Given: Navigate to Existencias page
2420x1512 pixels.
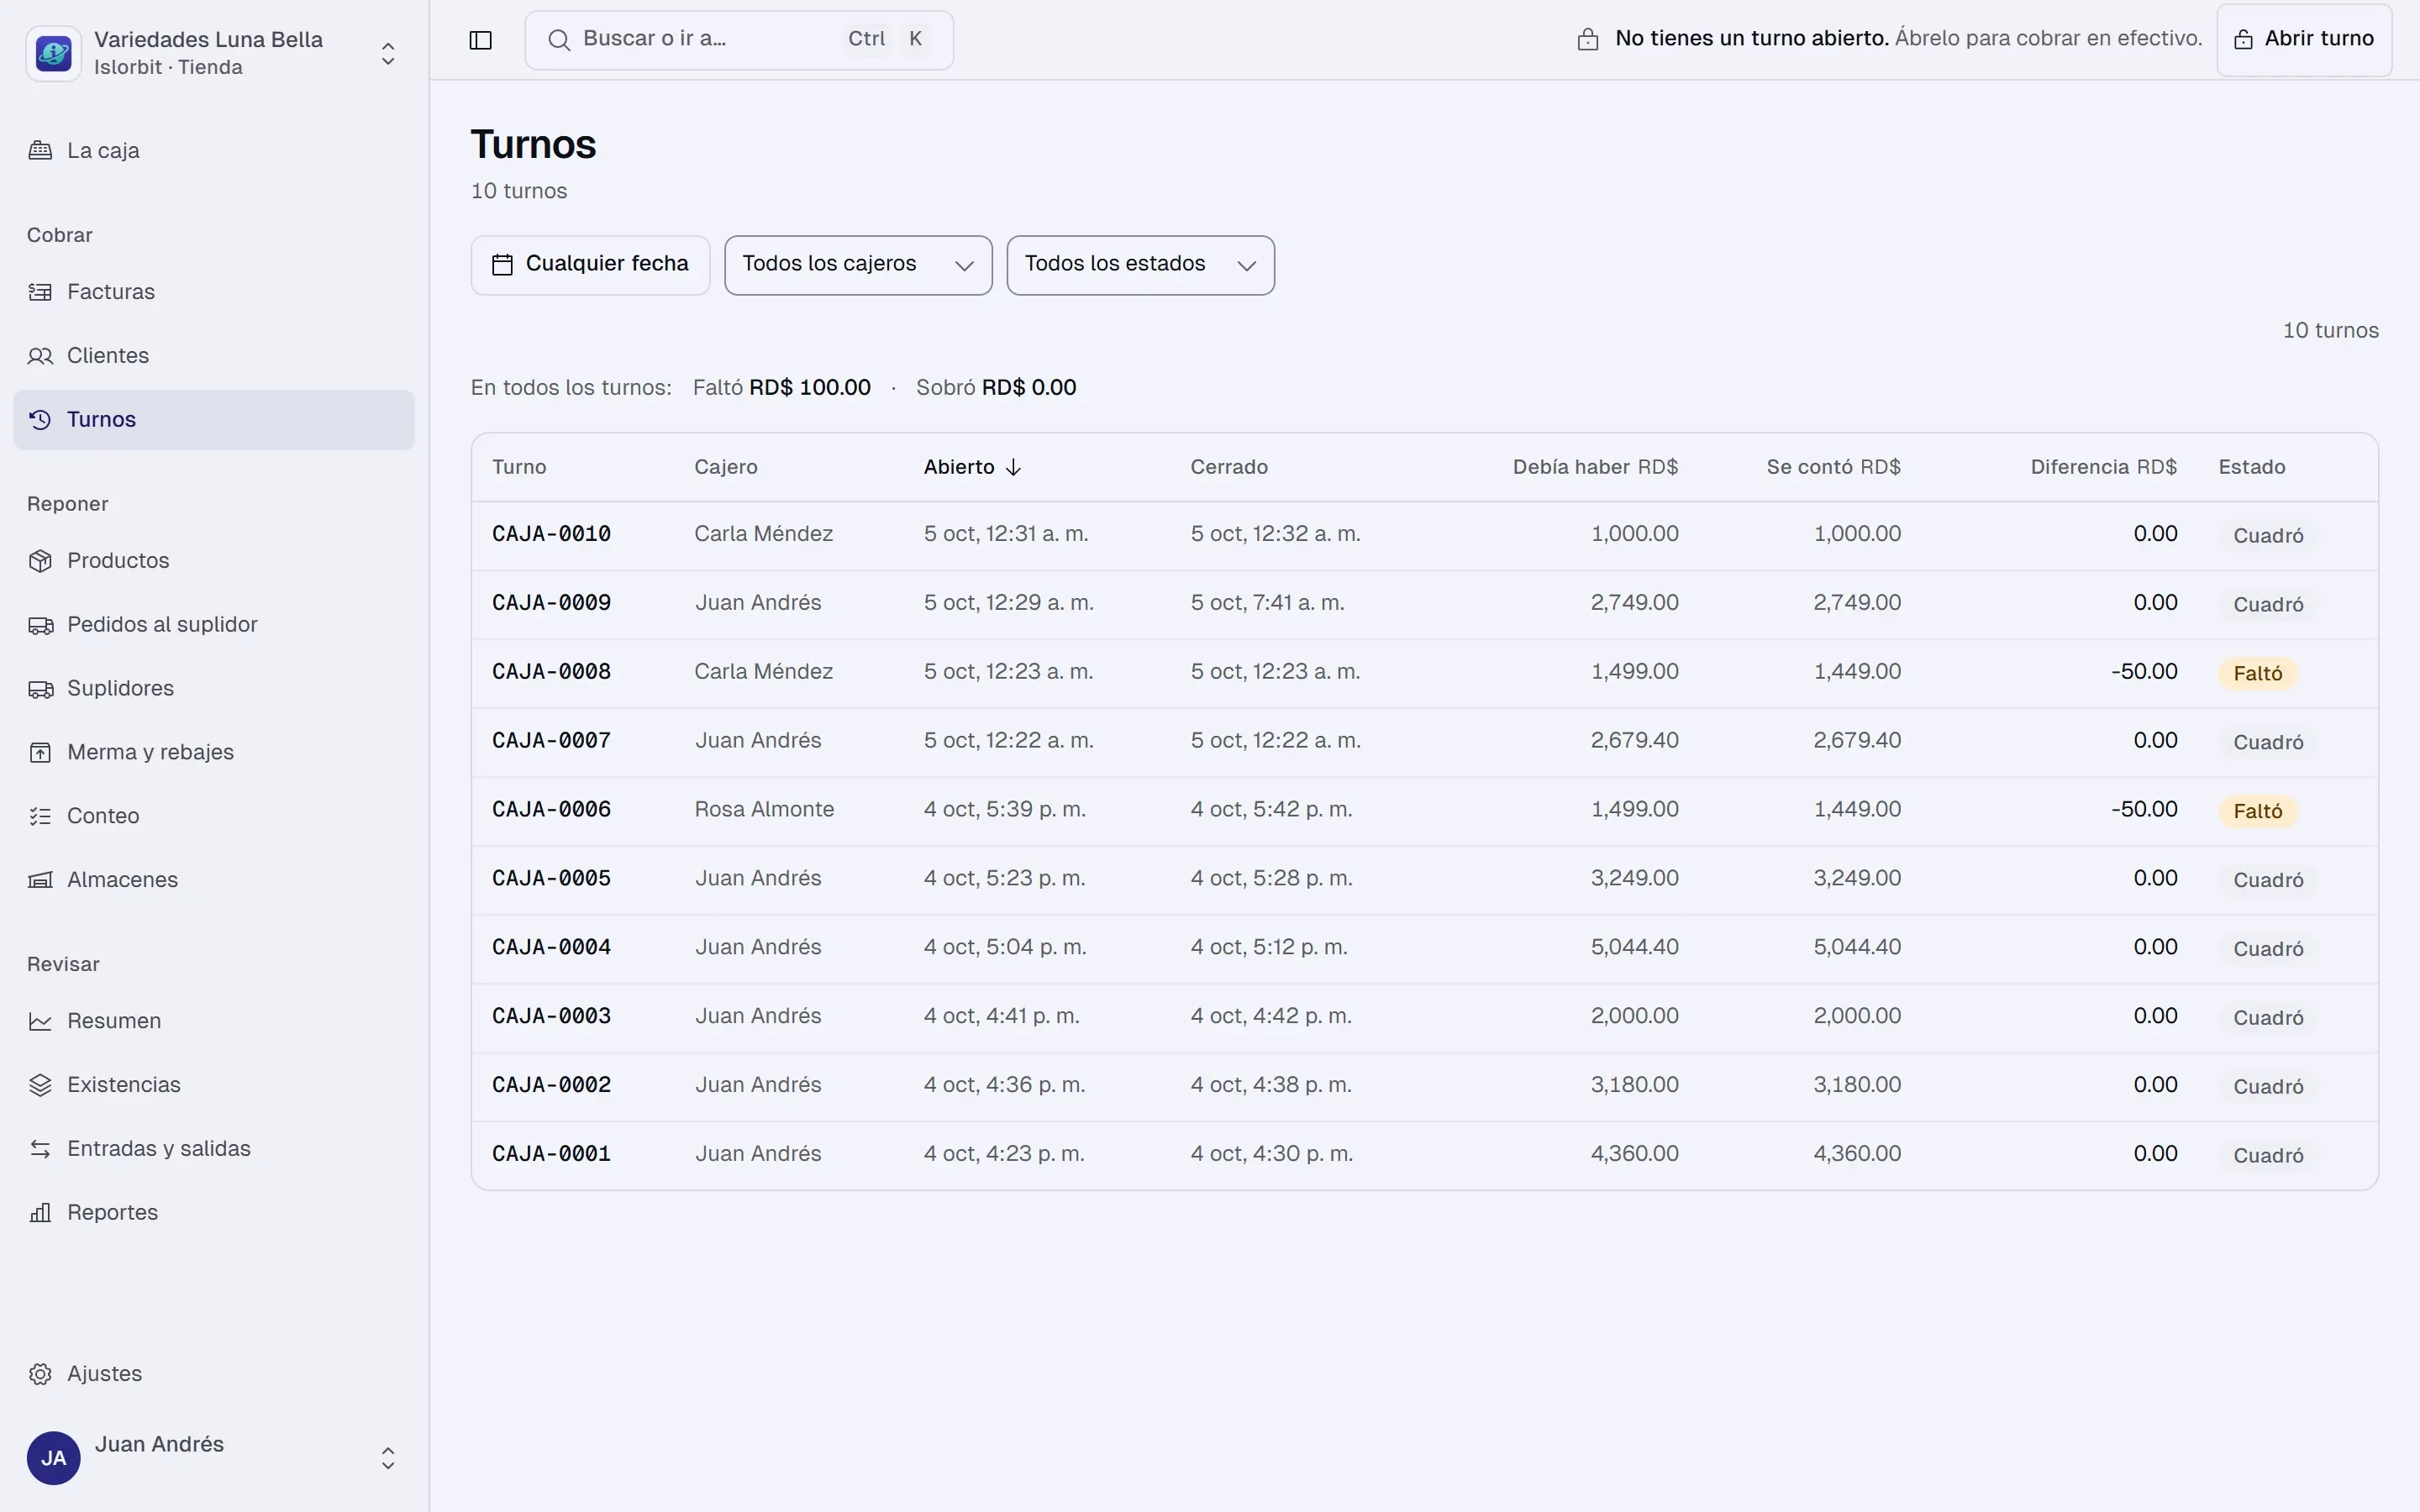Looking at the screenshot, I should [x=214, y=1085].
